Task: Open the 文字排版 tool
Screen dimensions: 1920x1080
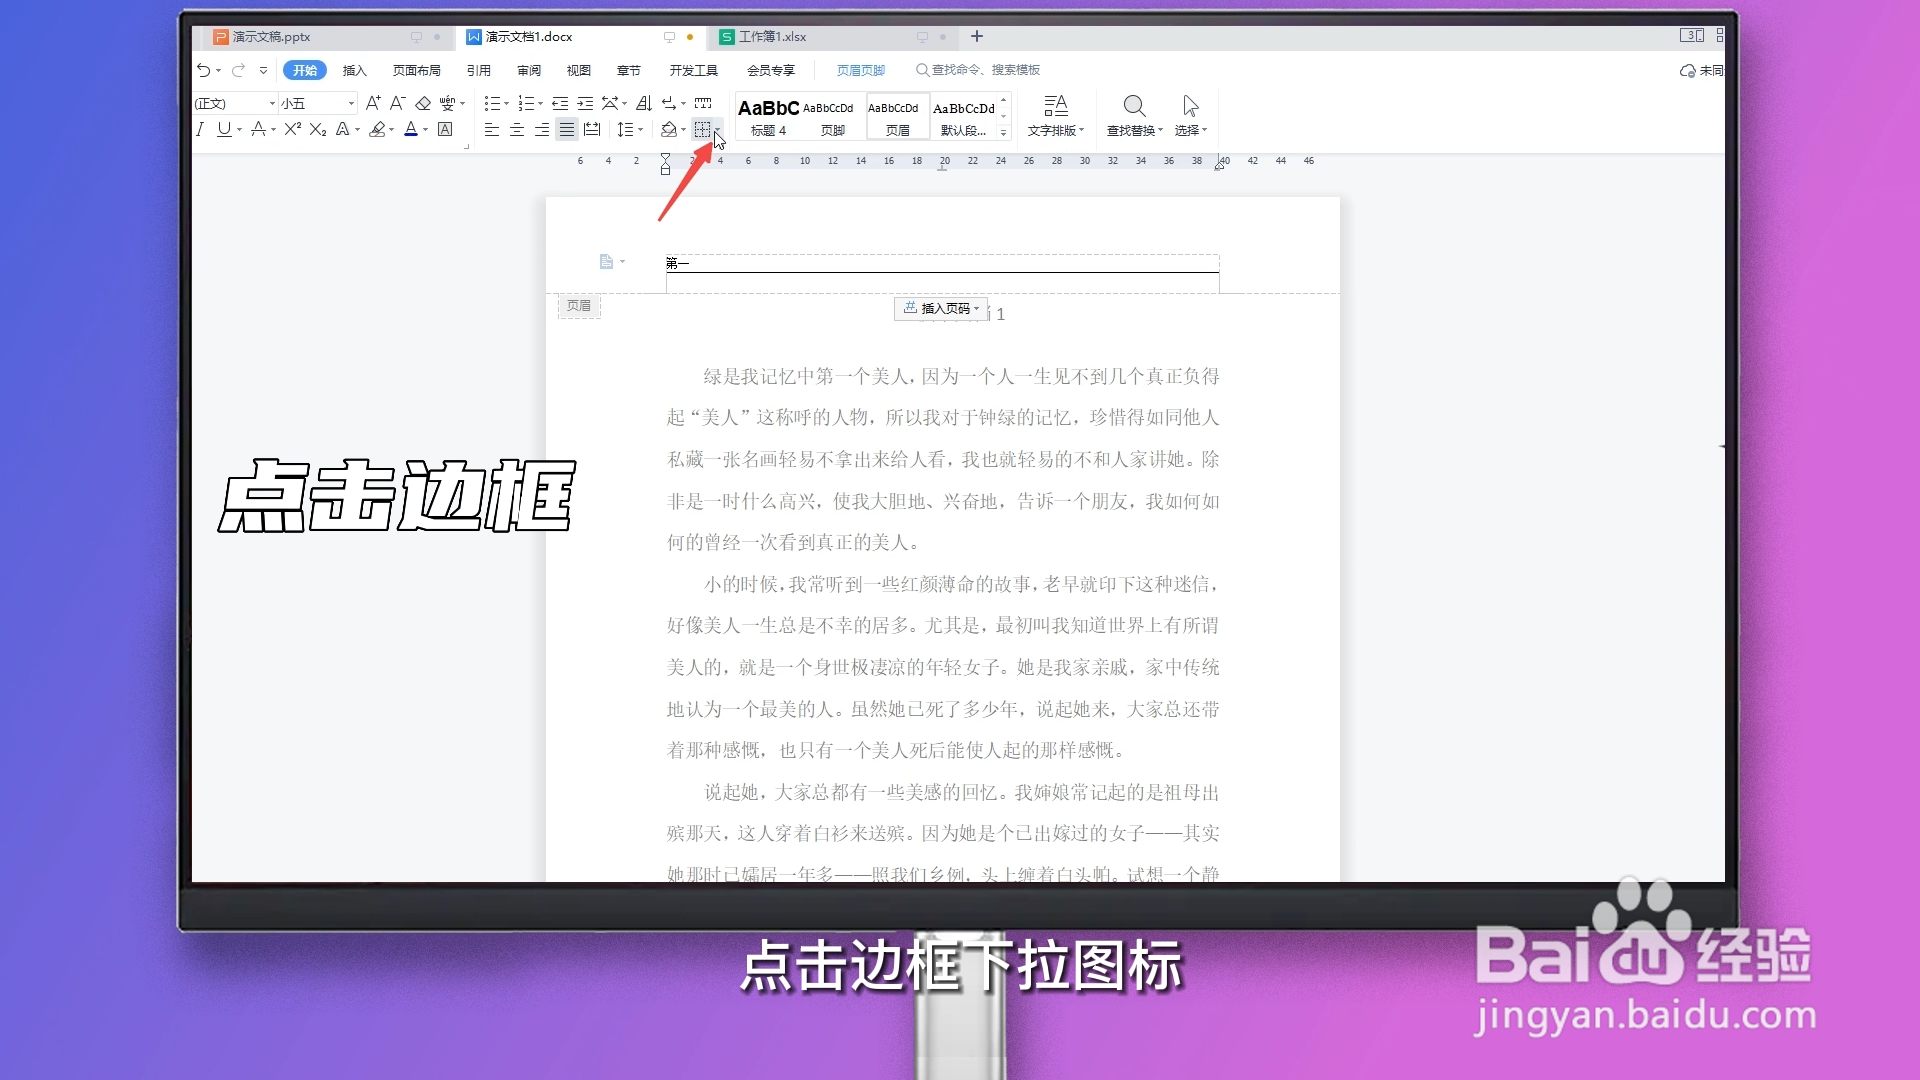Action: [1056, 113]
